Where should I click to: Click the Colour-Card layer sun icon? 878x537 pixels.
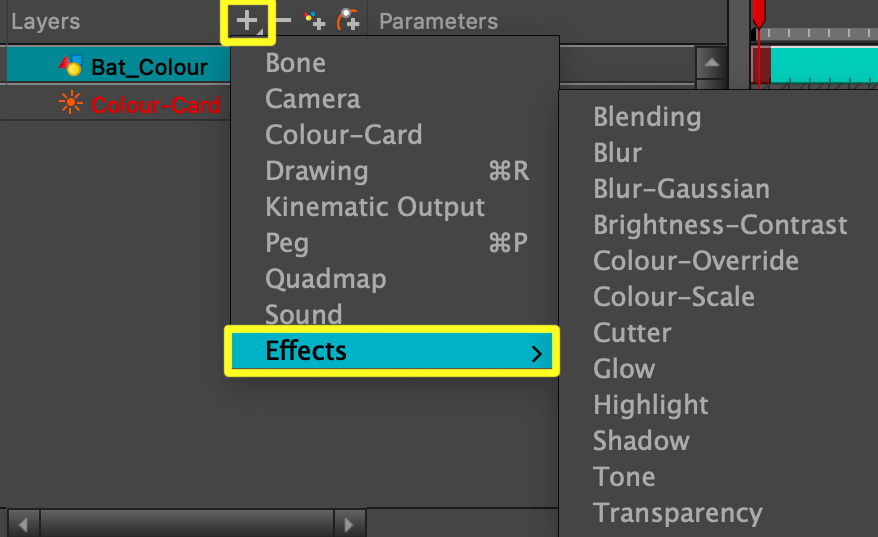pos(70,103)
